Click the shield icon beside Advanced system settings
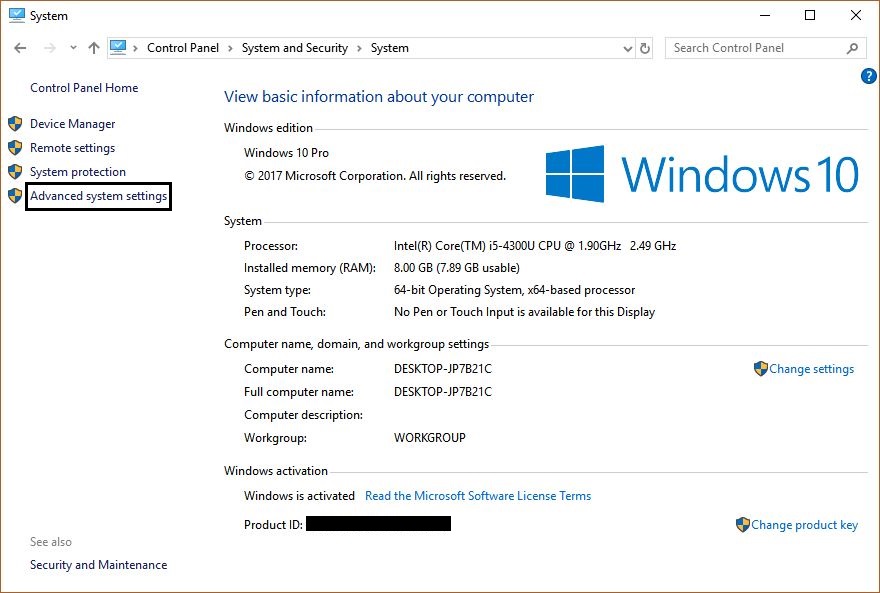 coord(15,195)
